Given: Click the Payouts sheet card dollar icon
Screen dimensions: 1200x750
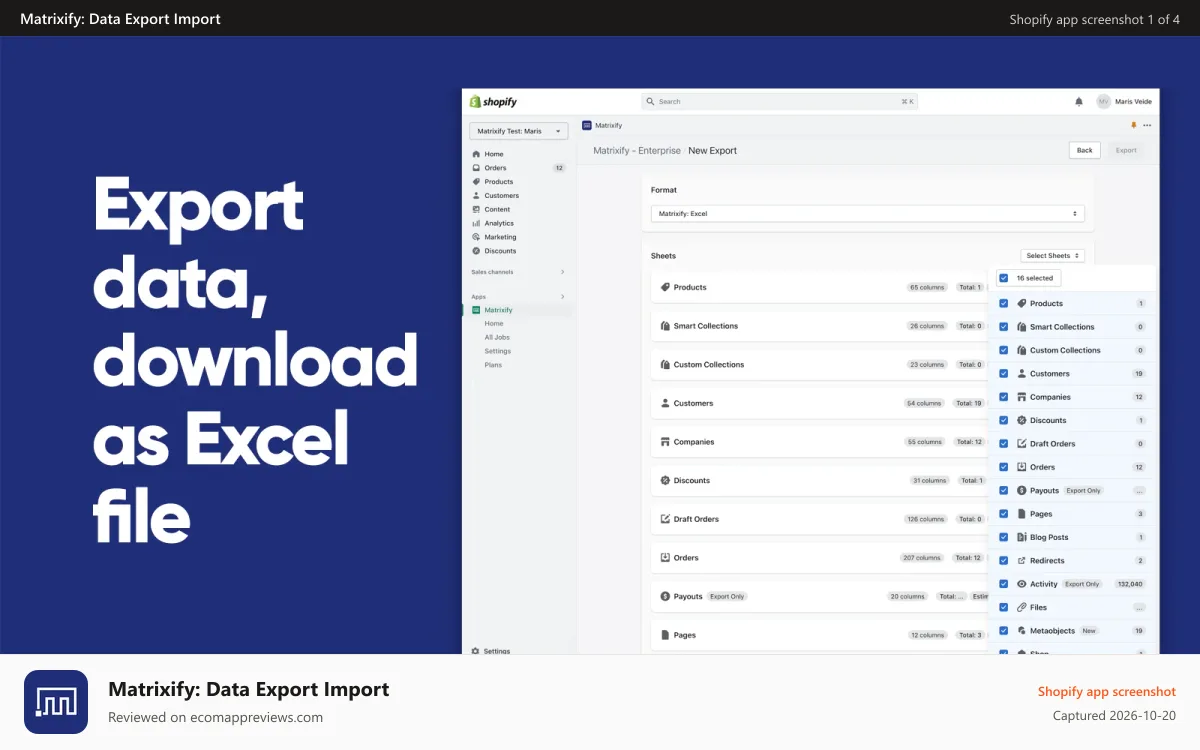Looking at the screenshot, I should click(665, 596).
